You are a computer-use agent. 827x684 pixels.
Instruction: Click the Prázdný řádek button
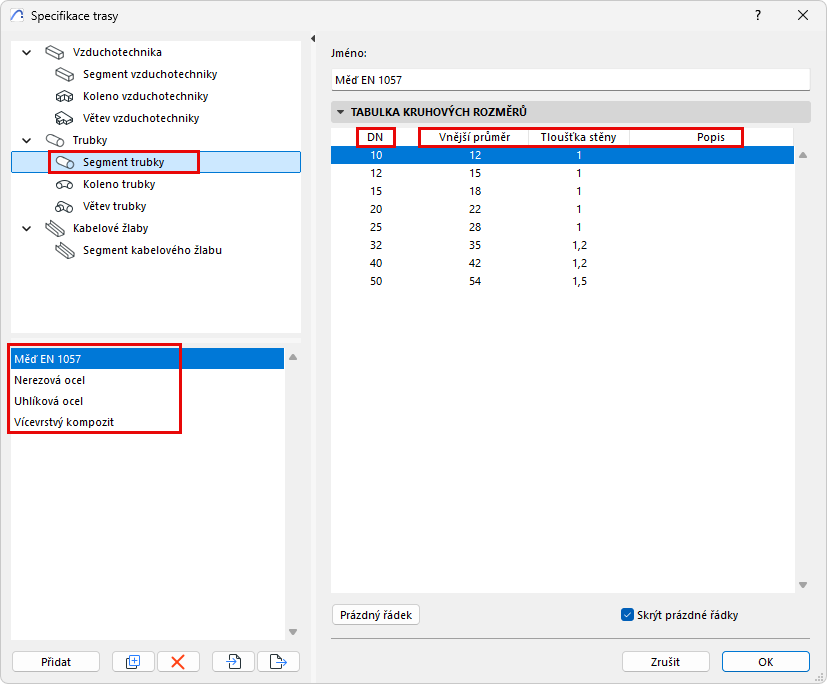pyautogui.click(x=376, y=615)
